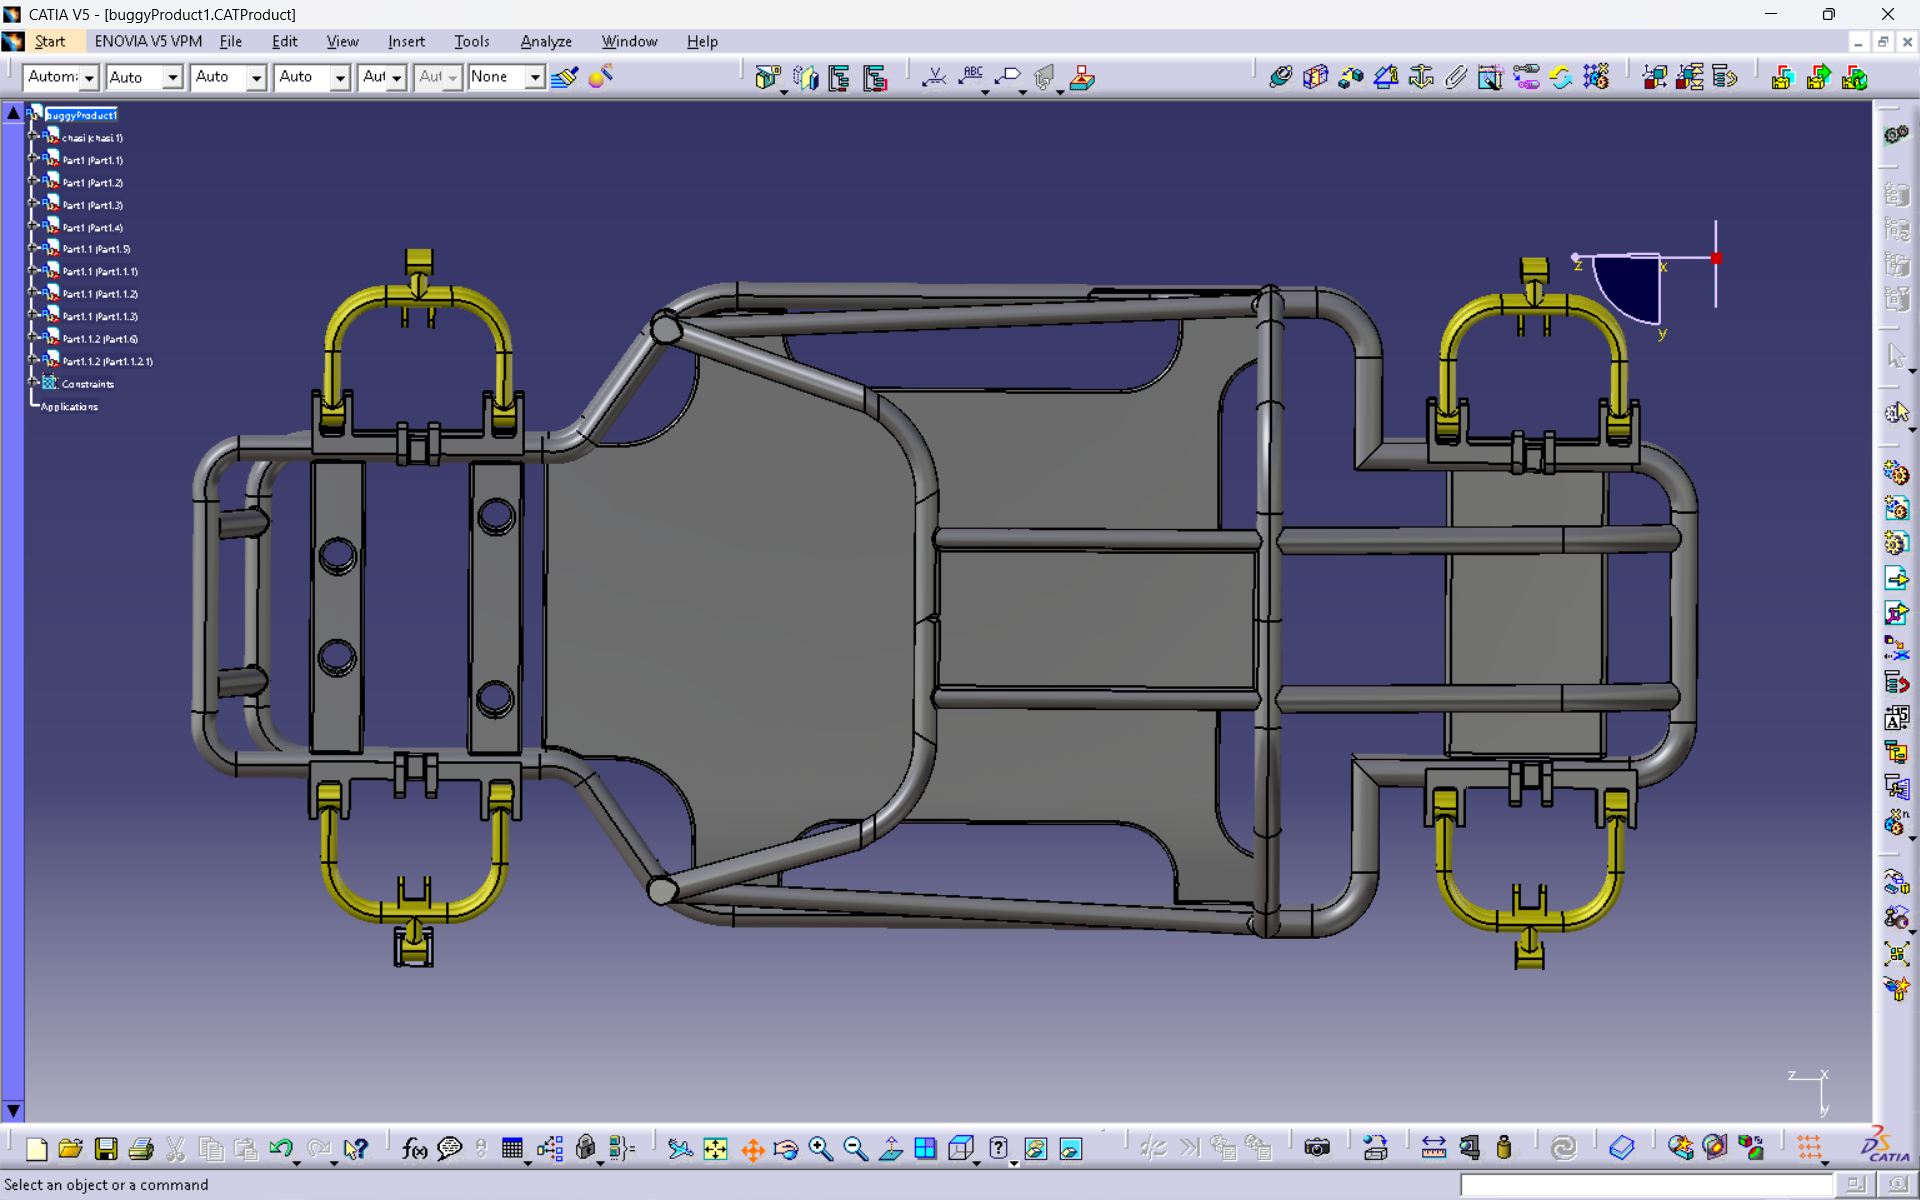Screen dimensions: 1920x1200
Task: Select Part1 (Part1.2) in the tree
Action: [x=92, y=183]
